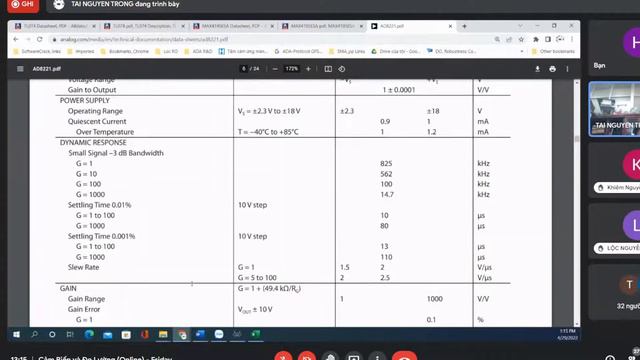This screenshot has width=640, height=360.
Task: Open the Drive của tôi bookmark
Action: [396, 51]
